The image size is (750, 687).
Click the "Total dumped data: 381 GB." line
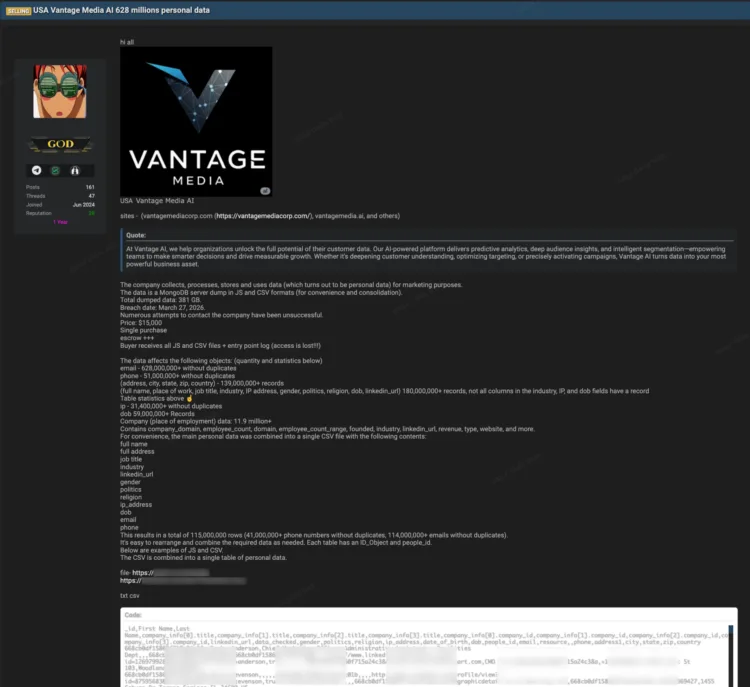coord(161,300)
